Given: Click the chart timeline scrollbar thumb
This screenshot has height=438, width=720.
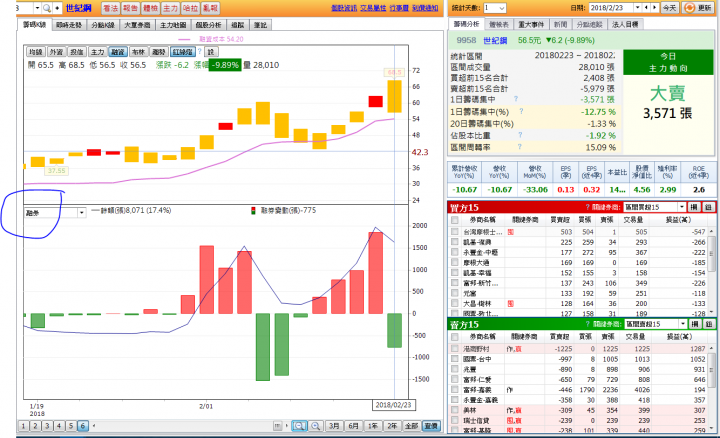Looking at the screenshot, I should [x=277, y=426].
